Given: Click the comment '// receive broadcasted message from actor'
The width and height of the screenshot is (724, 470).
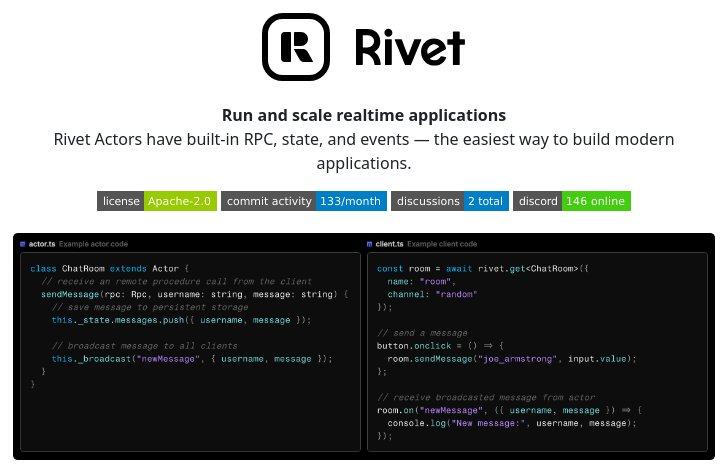Looking at the screenshot, I should tap(486, 398).
